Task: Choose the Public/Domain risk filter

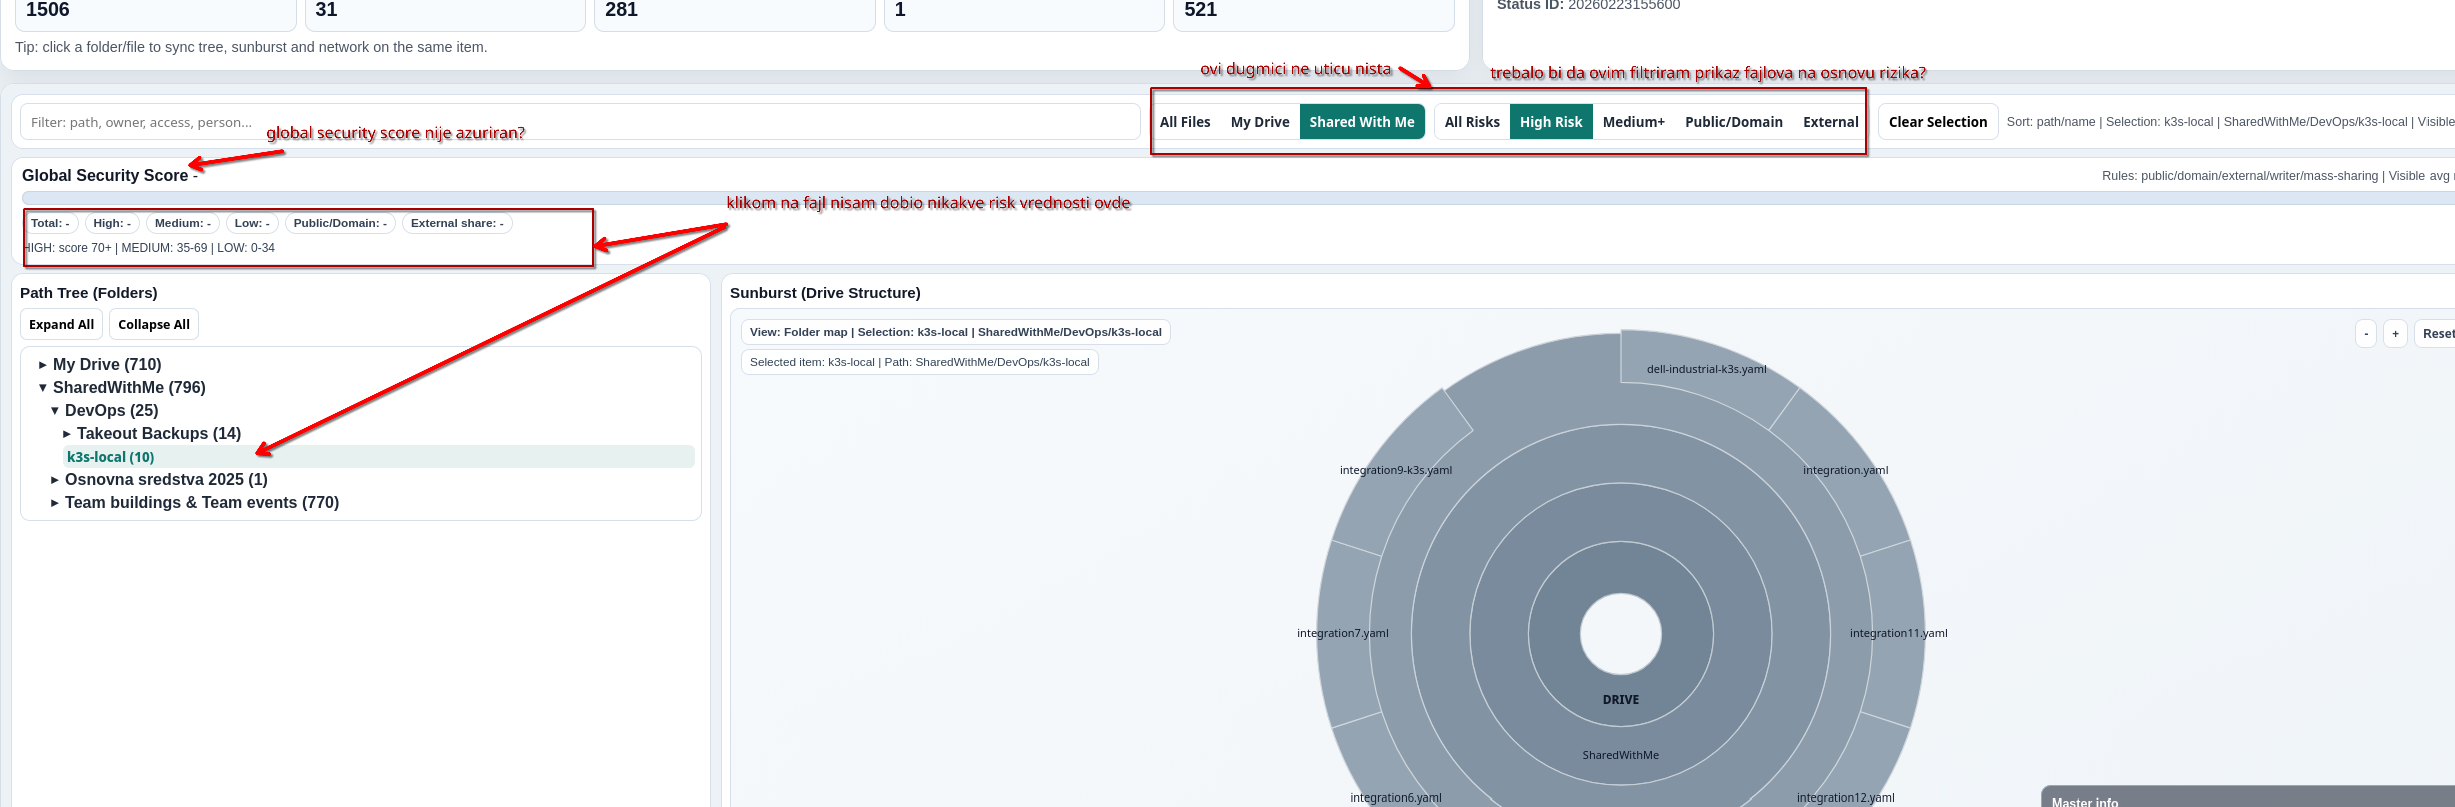Action: click(x=1734, y=122)
